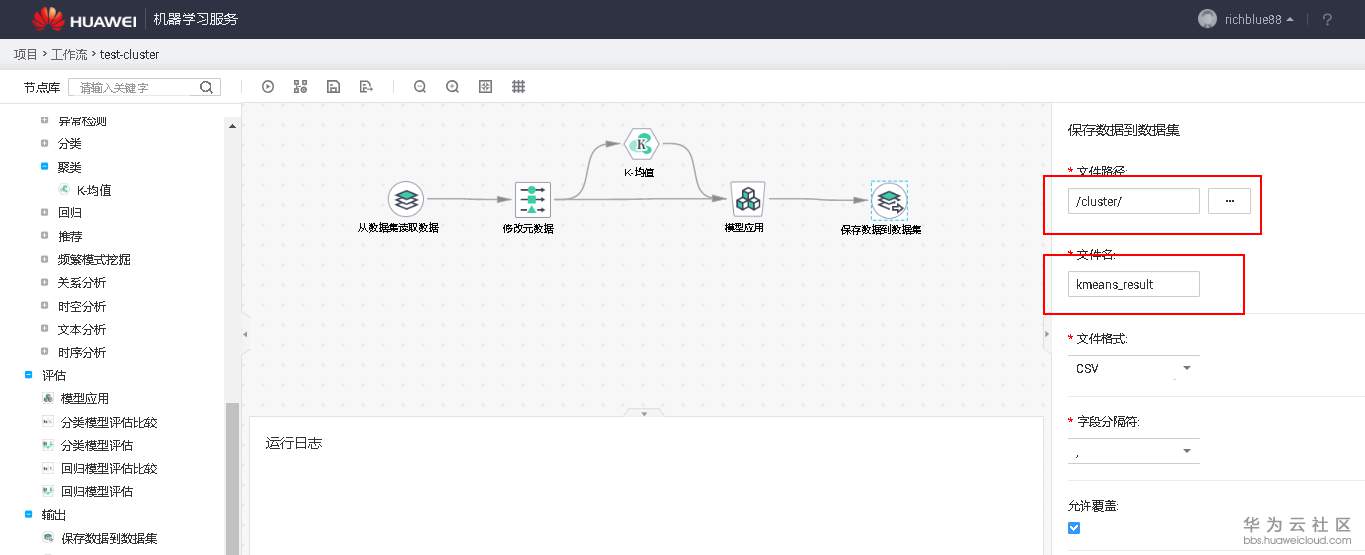Click 回归模型评估比较 icon in library
The image size is (1365, 555).
tap(48, 468)
